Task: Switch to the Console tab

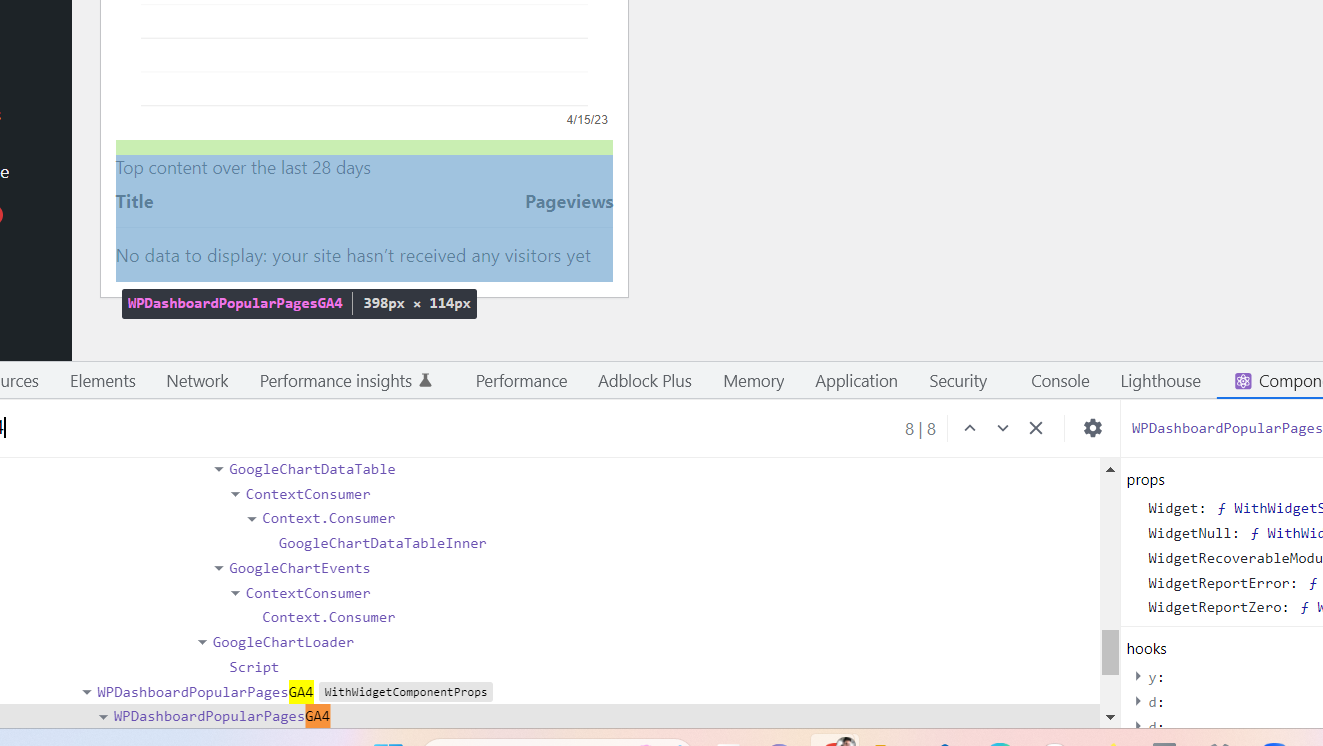Action: (x=1059, y=381)
